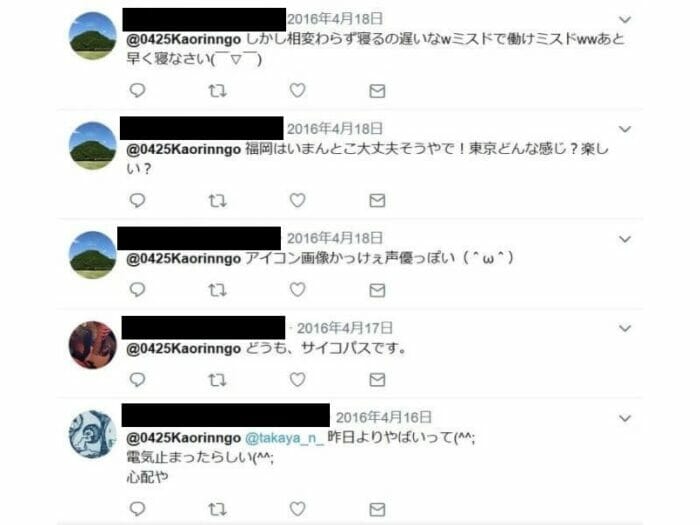Open the 2016年4月17日 timestamp link
The width and height of the screenshot is (700, 525).
345,329
